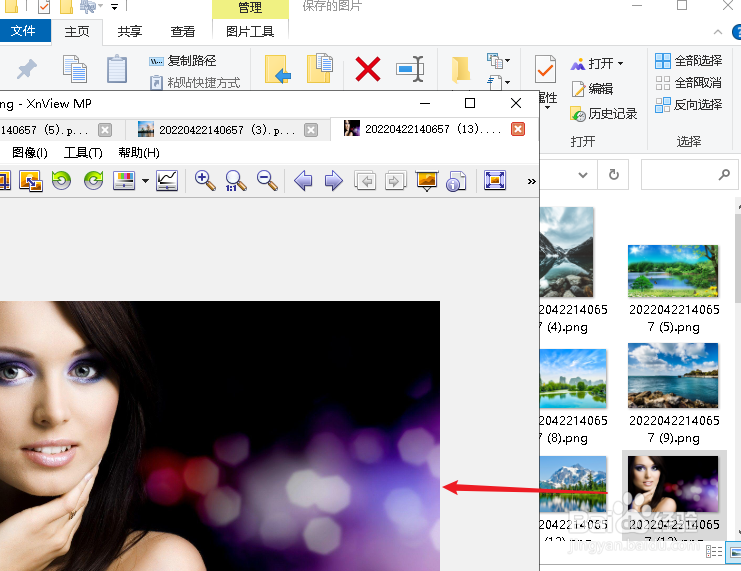Open the 帮助(H) menu in XnView

tap(139, 153)
